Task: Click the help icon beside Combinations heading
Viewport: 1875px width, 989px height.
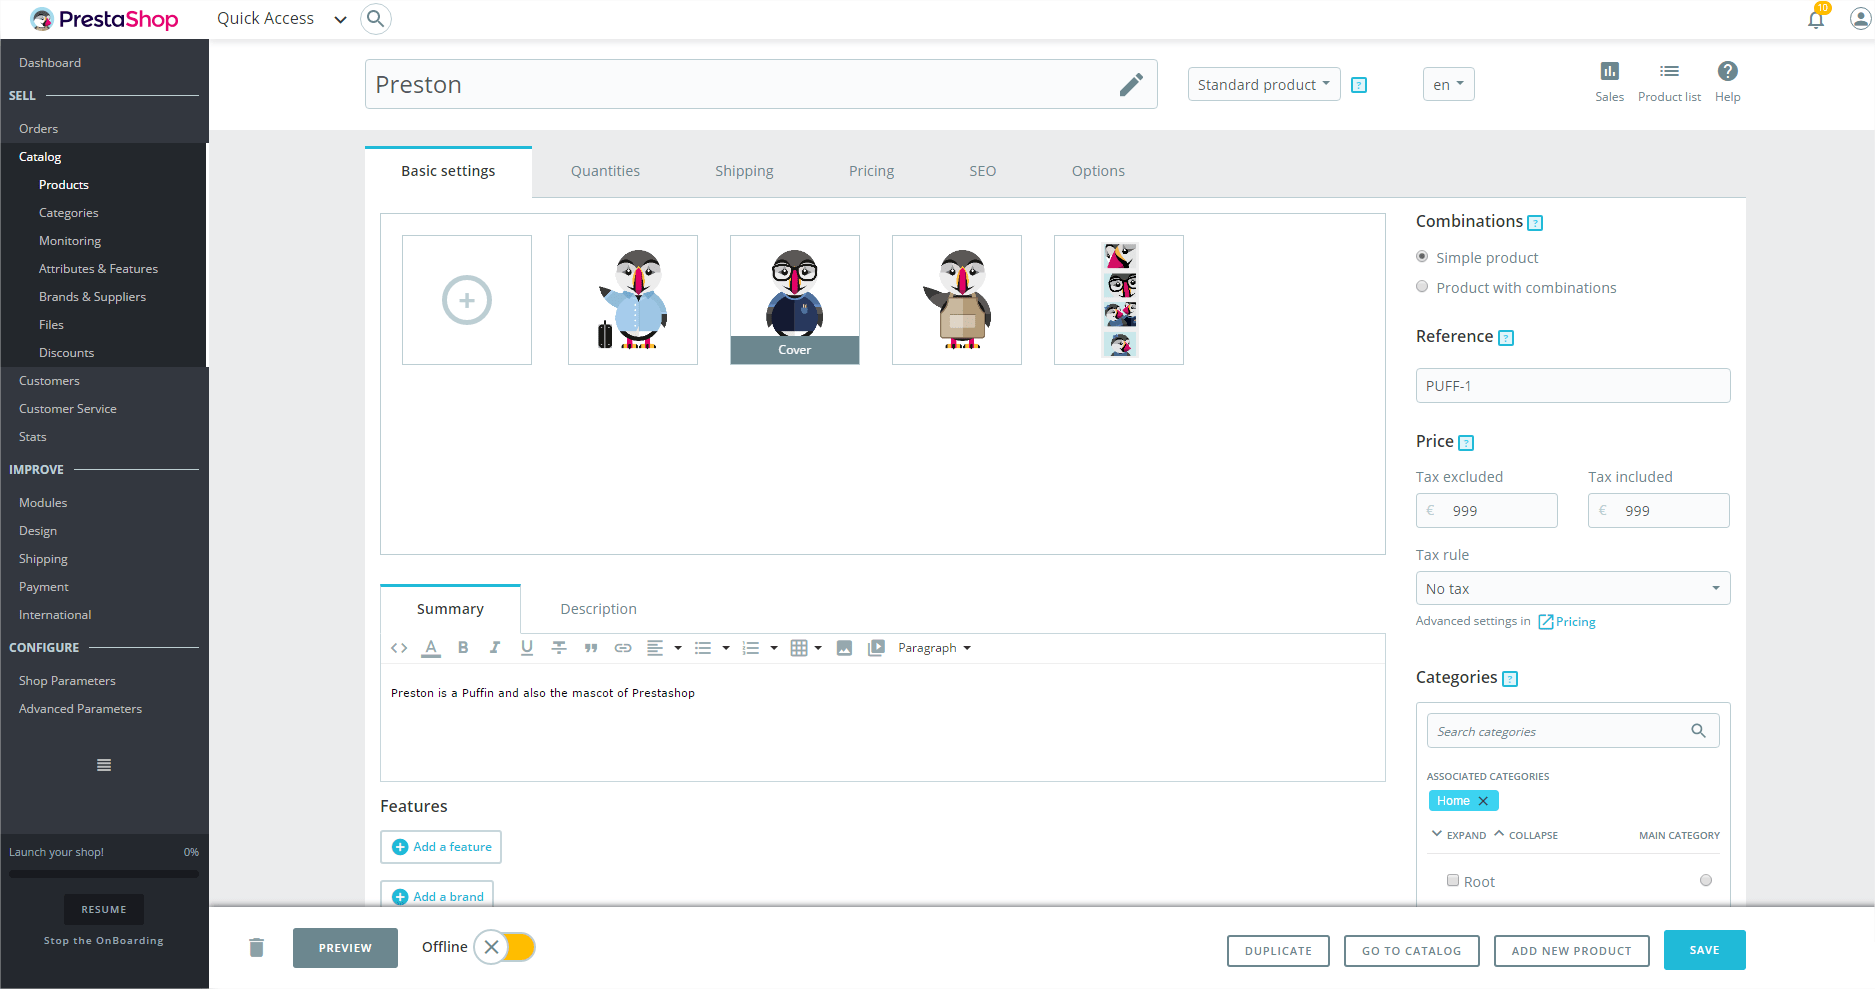Action: point(1536,223)
